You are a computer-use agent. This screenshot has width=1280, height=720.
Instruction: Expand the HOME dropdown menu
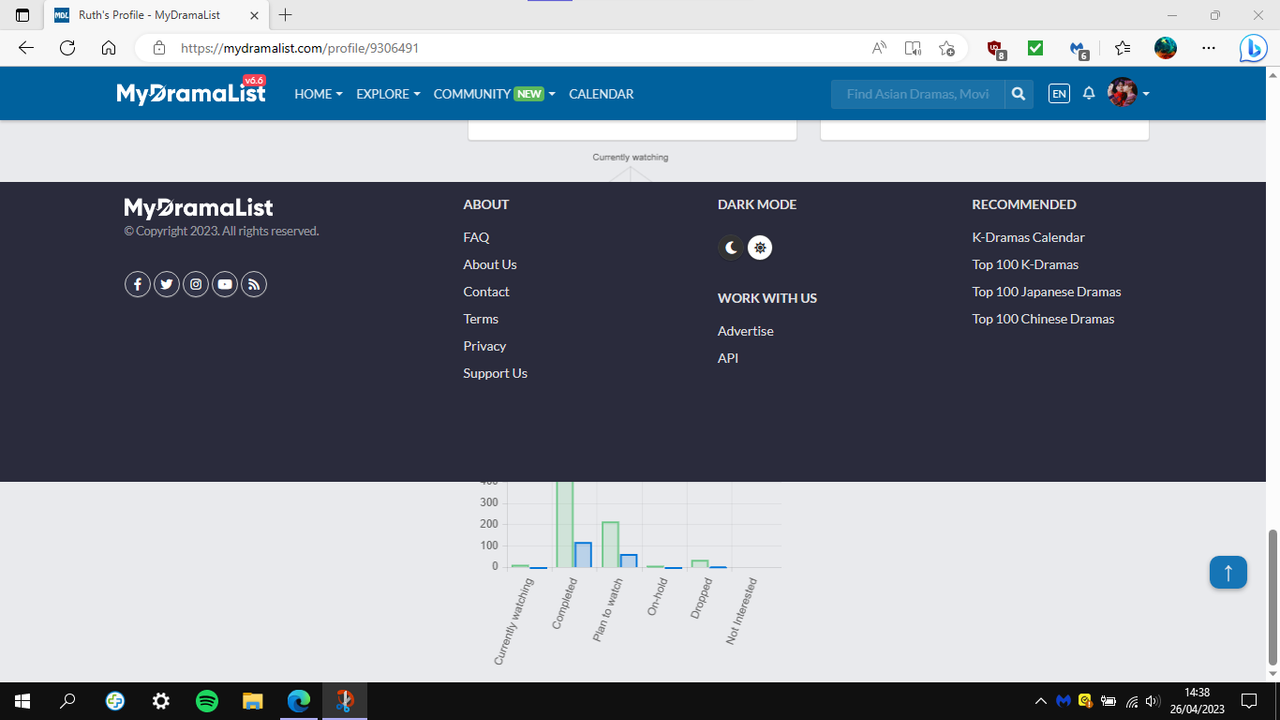pyautogui.click(x=318, y=94)
